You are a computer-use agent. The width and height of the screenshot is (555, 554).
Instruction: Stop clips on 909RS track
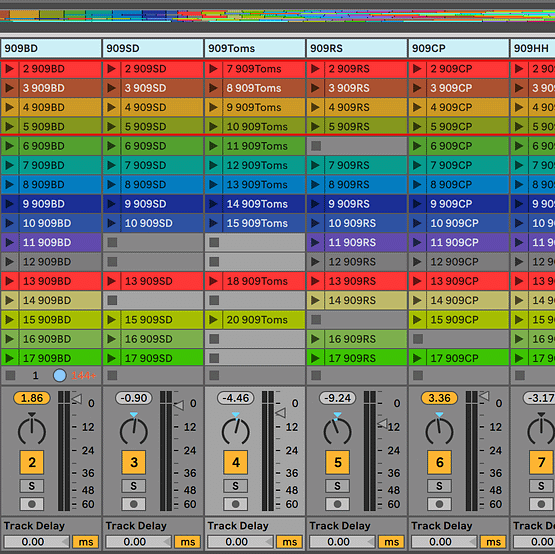pyautogui.click(x=316, y=375)
